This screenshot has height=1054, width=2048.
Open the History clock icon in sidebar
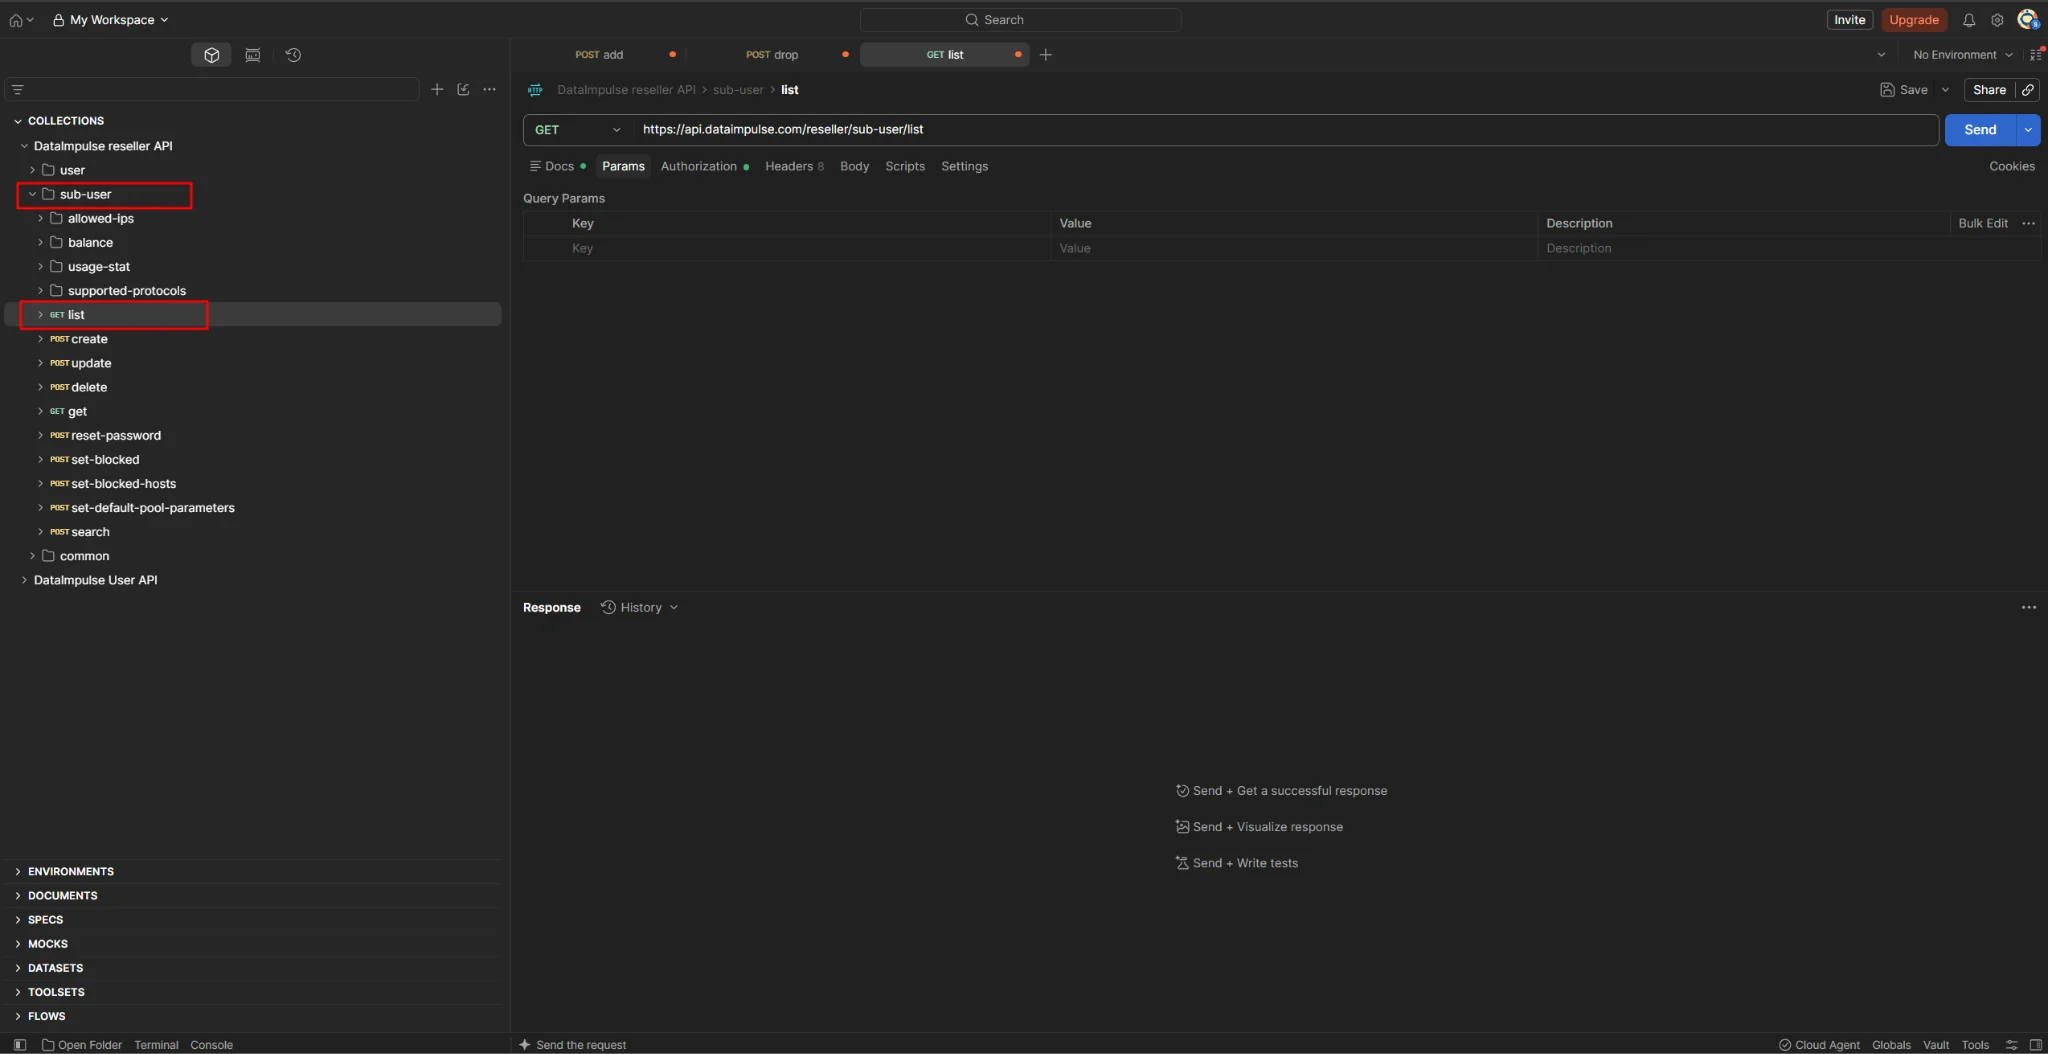(293, 55)
